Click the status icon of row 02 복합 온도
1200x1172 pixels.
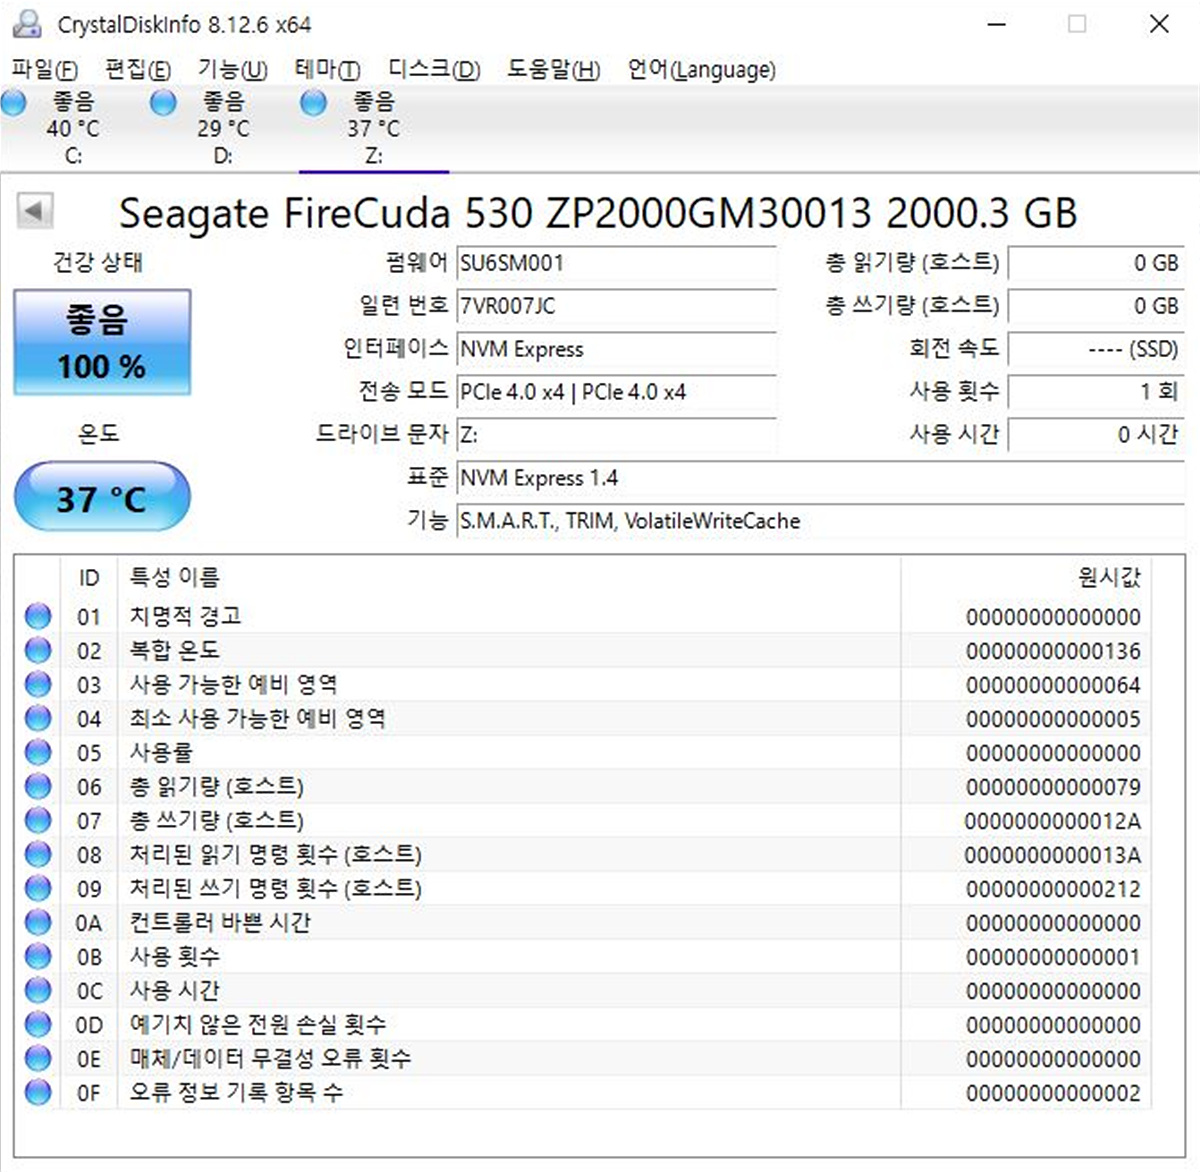pyautogui.click(x=38, y=650)
